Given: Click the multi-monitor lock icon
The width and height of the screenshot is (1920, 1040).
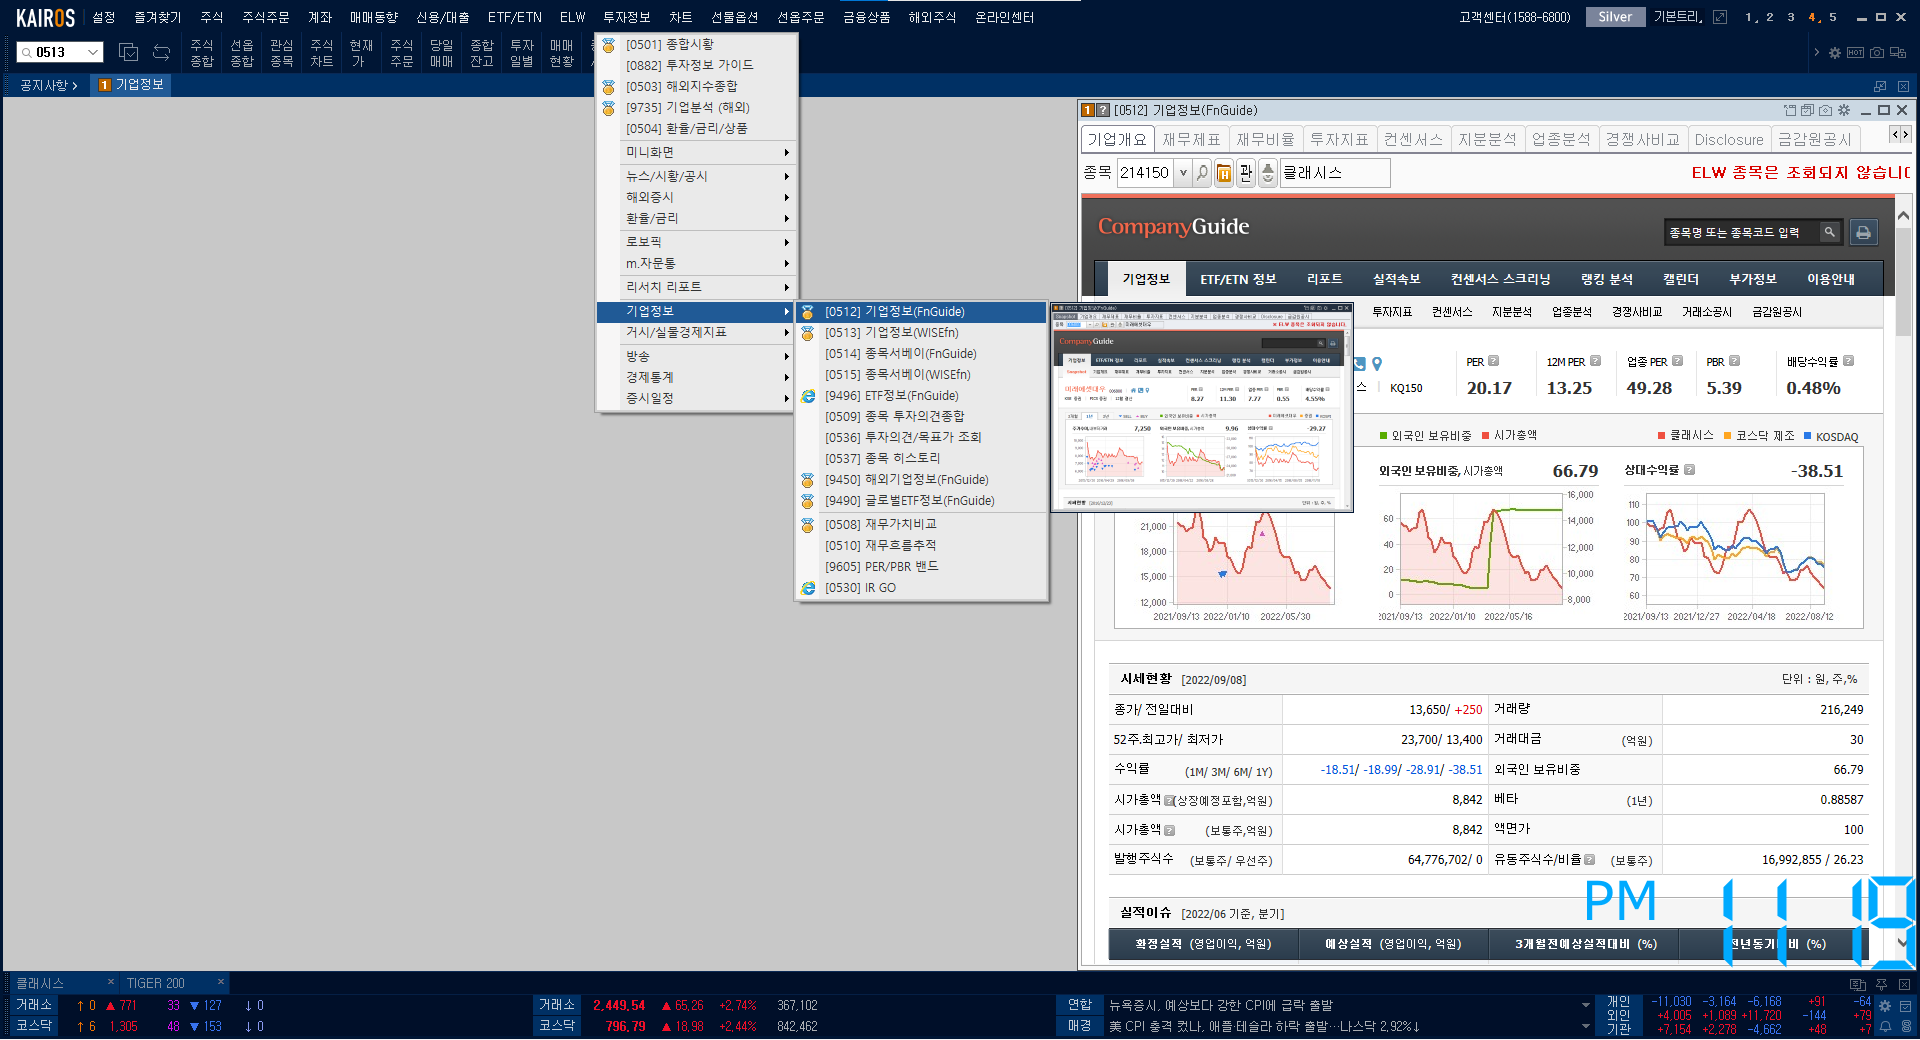Looking at the screenshot, I should pos(1898,53).
